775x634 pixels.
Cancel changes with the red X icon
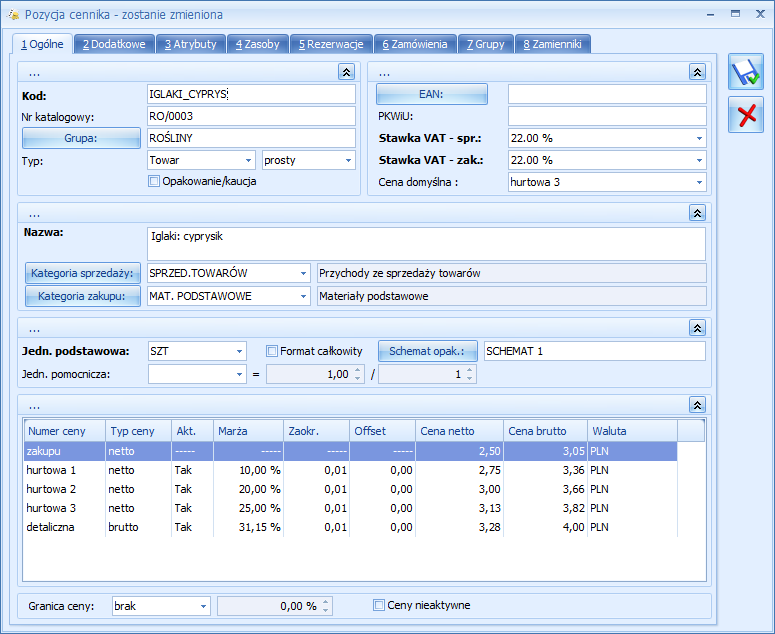pos(745,115)
